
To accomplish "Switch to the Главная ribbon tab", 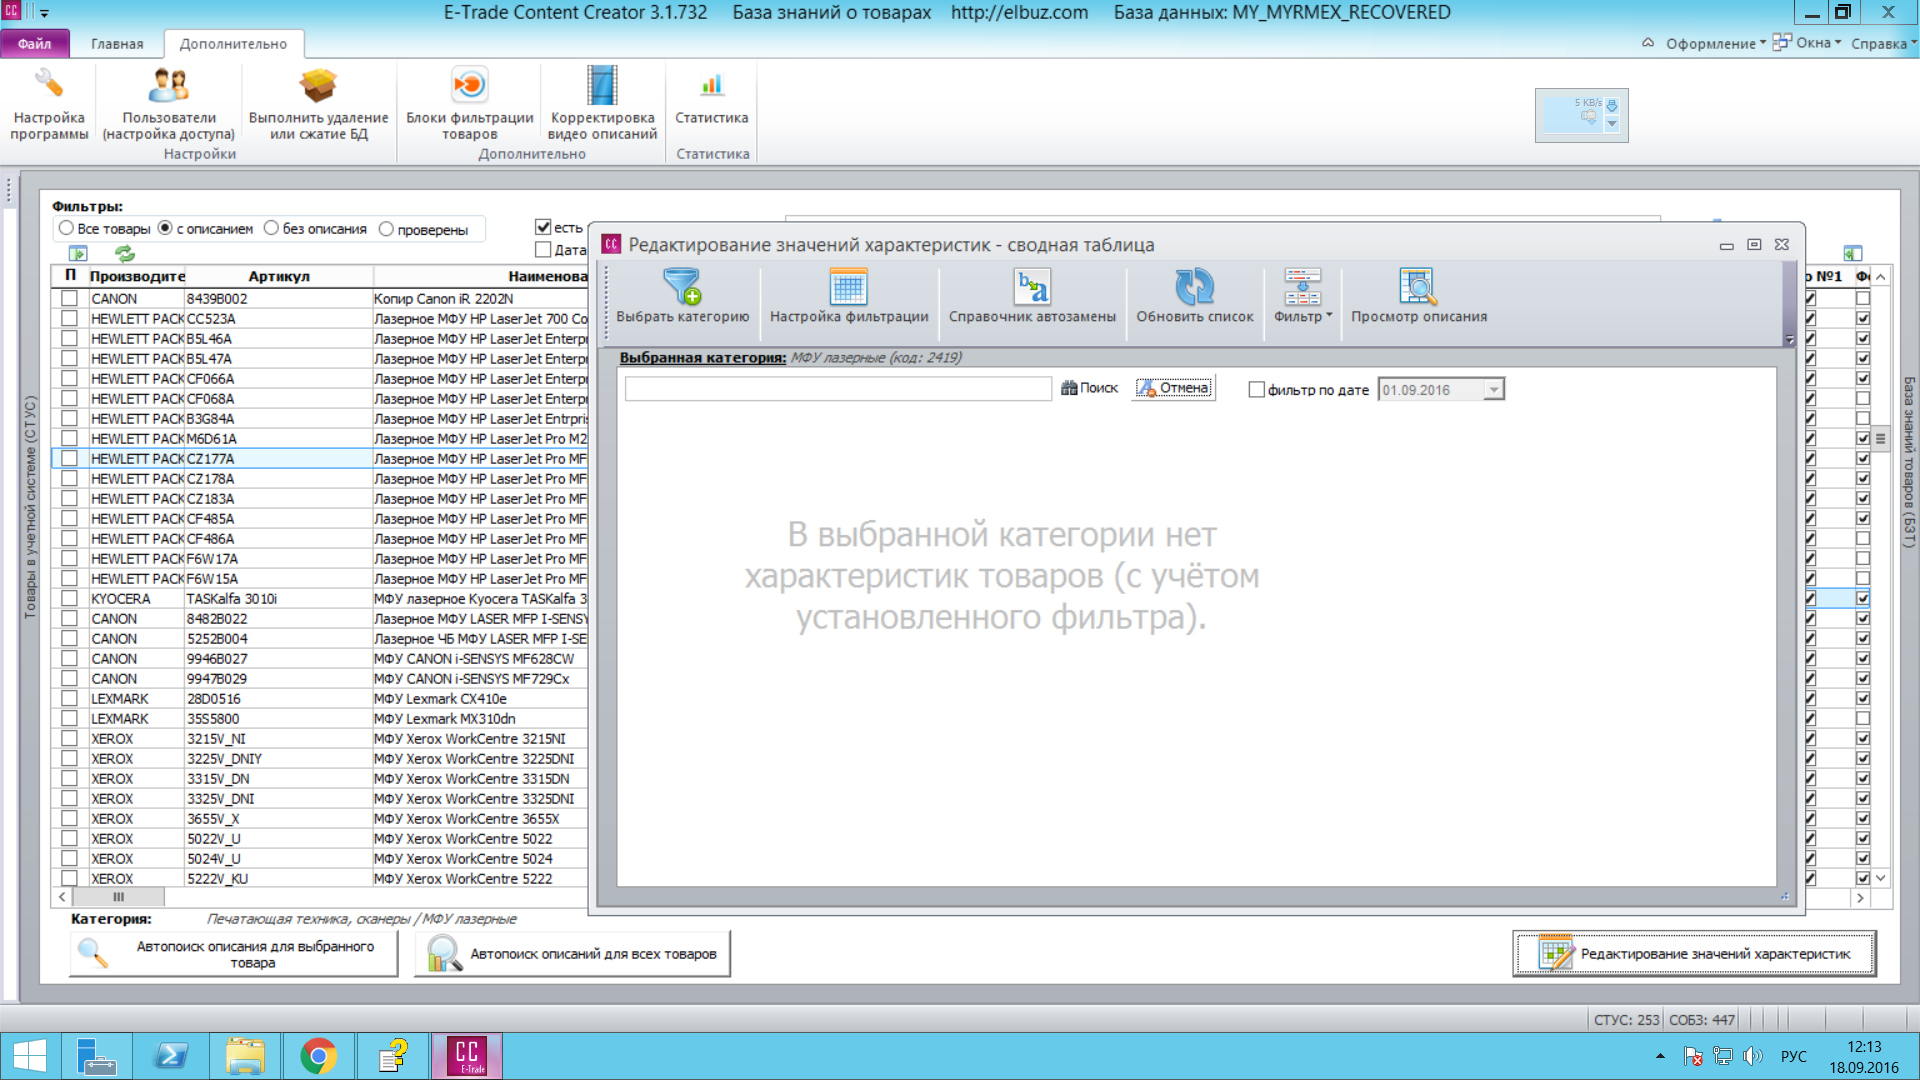I will (117, 43).
